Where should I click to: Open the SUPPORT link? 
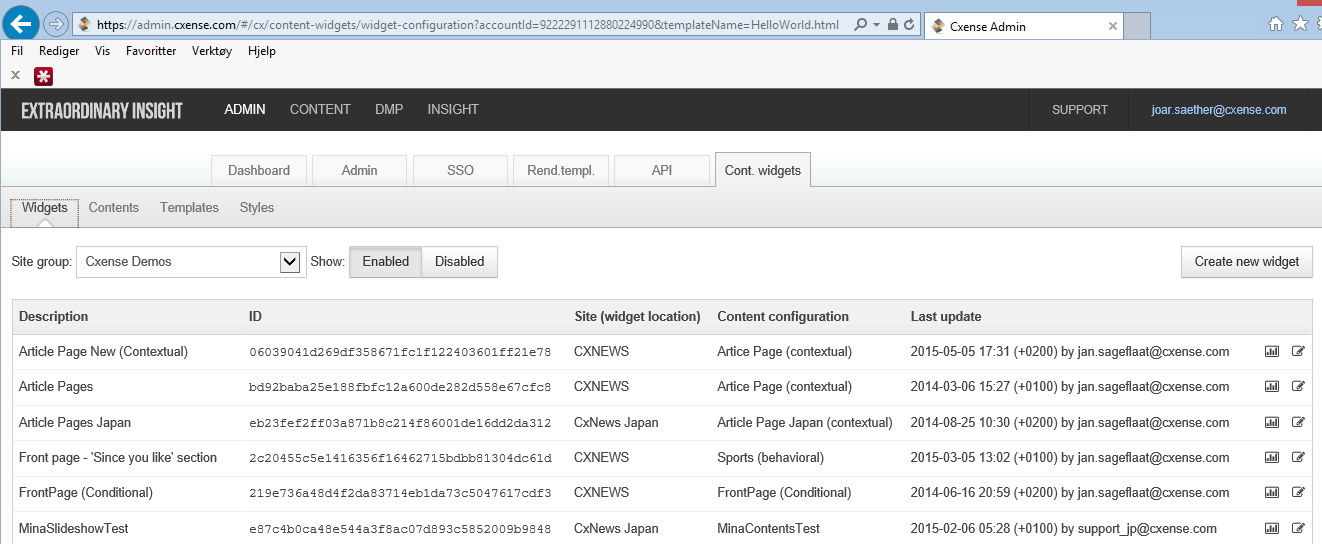(1080, 110)
